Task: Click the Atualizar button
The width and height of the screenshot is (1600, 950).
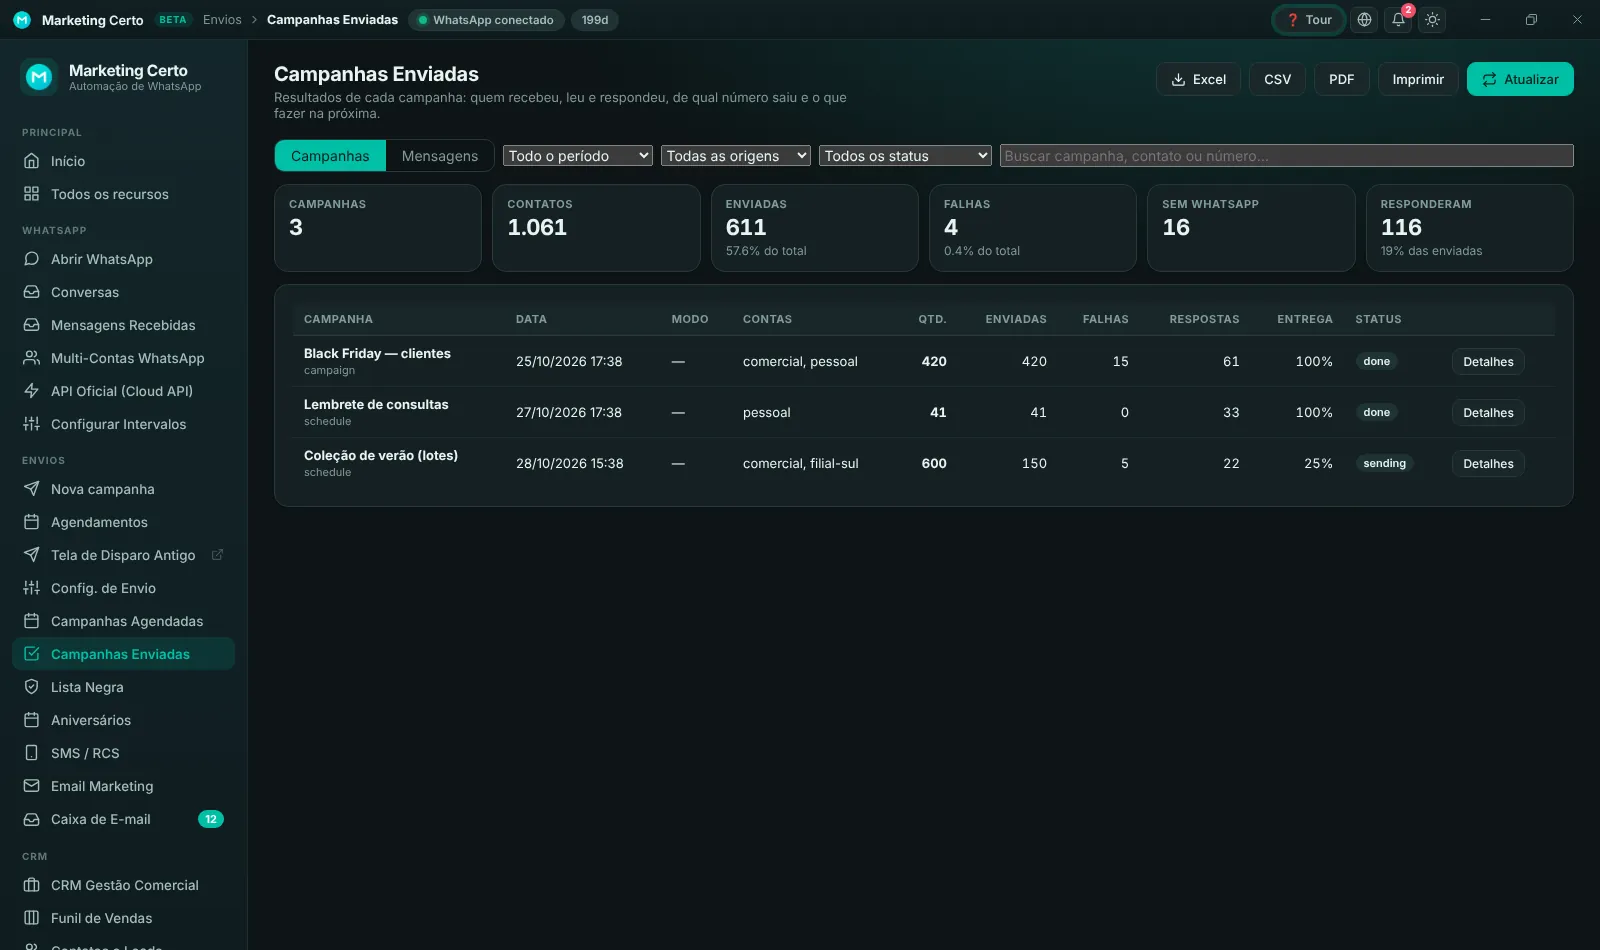Action: [1520, 79]
